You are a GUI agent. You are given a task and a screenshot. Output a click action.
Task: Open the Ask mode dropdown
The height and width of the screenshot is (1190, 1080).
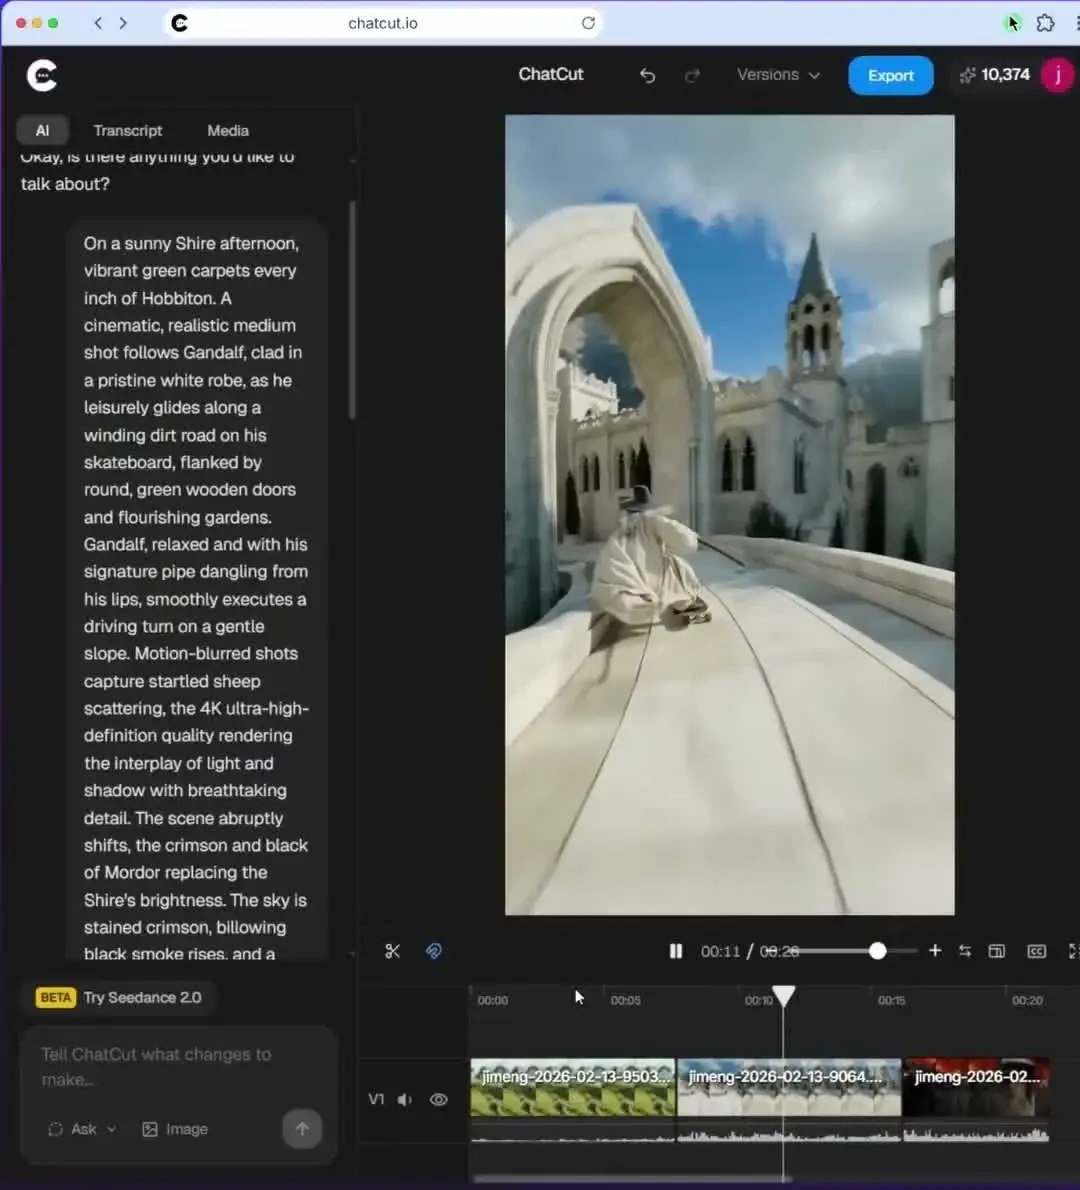[x=82, y=1129]
